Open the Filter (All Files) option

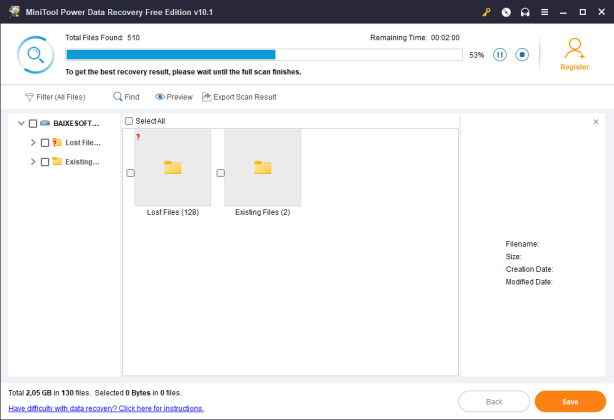tap(55, 97)
